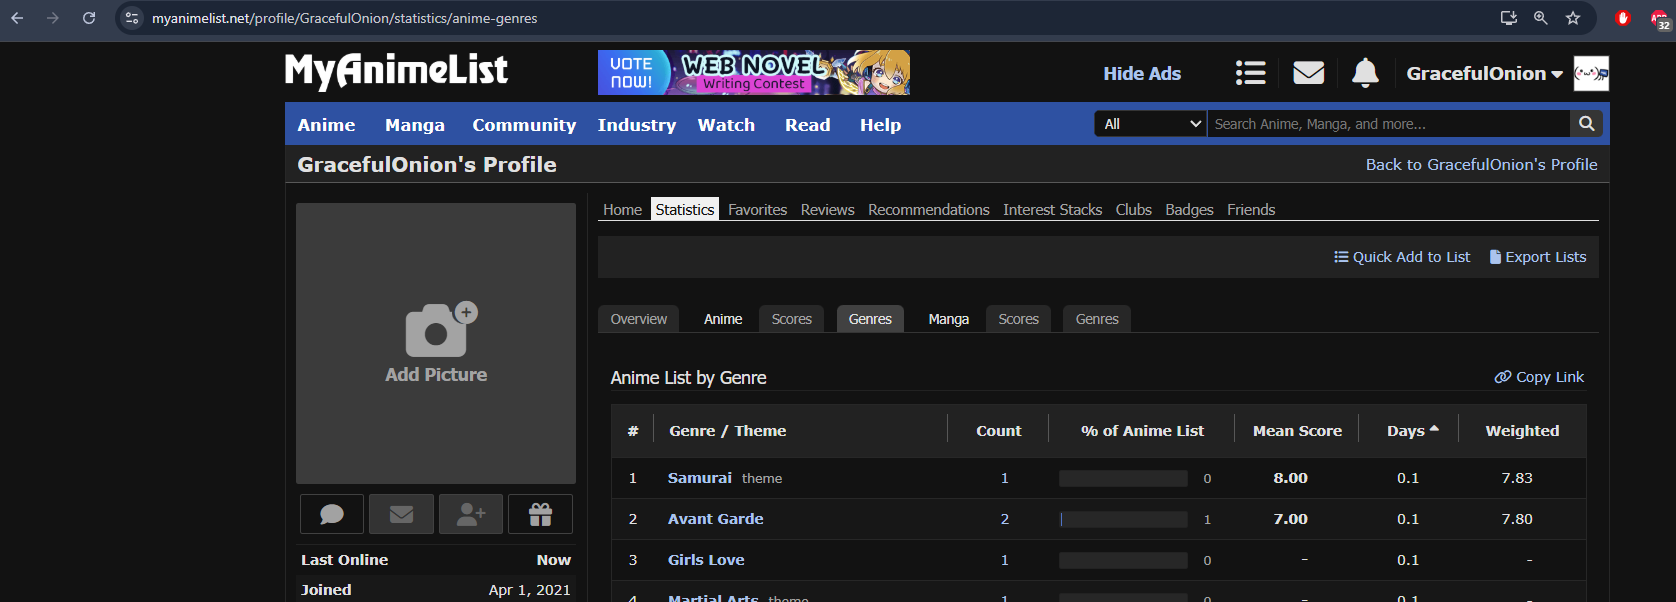Image resolution: width=1676 pixels, height=602 pixels.
Task: Expand the GracefulOnion account dropdown
Action: tap(1484, 73)
